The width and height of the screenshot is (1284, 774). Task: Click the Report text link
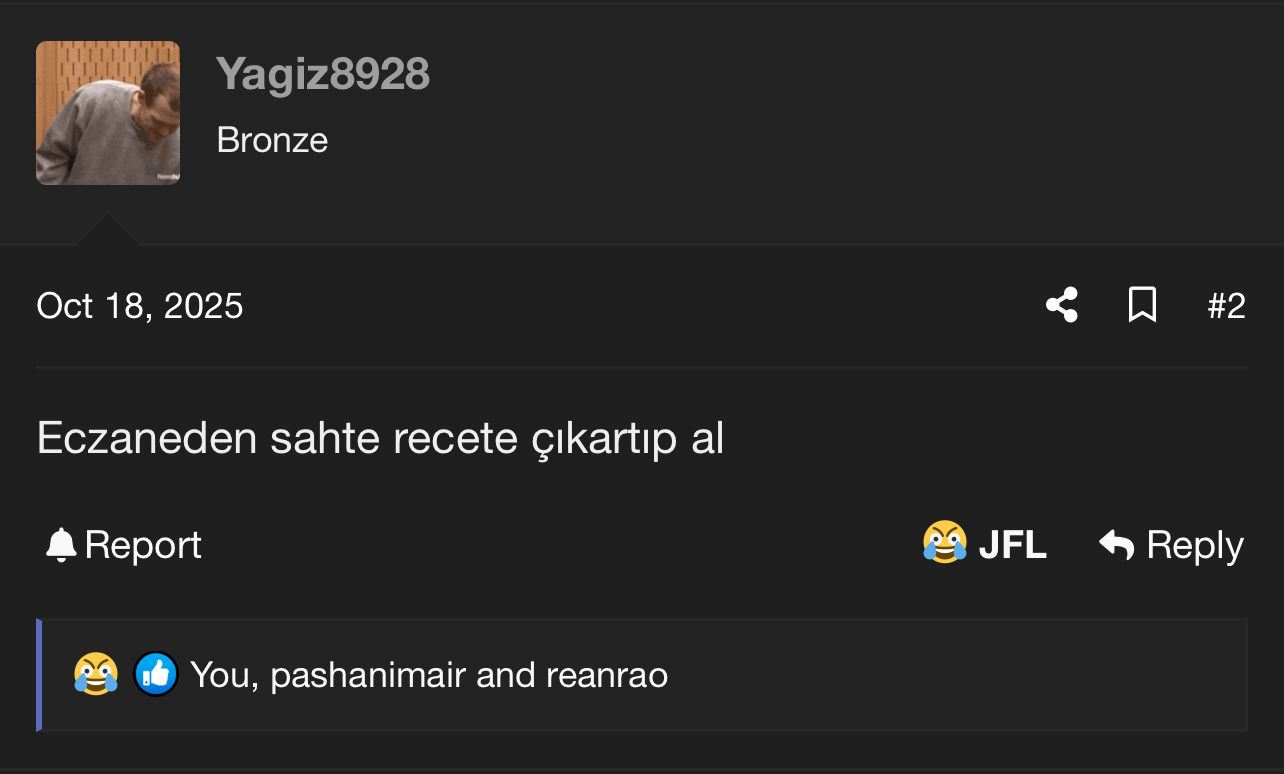(x=143, y=545)
